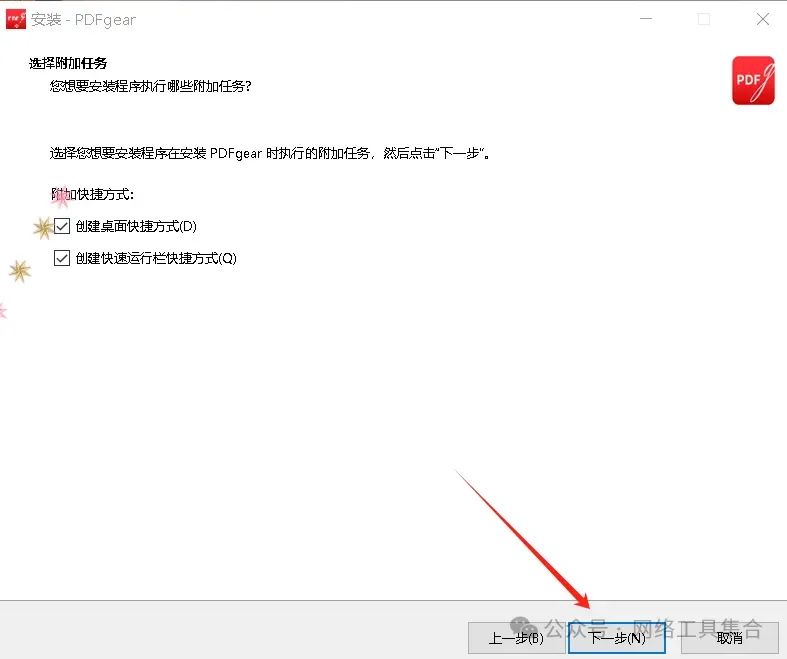Click the 附加快捷方式: label
Viewport: 787px width, 659px height.
point(93,194)
